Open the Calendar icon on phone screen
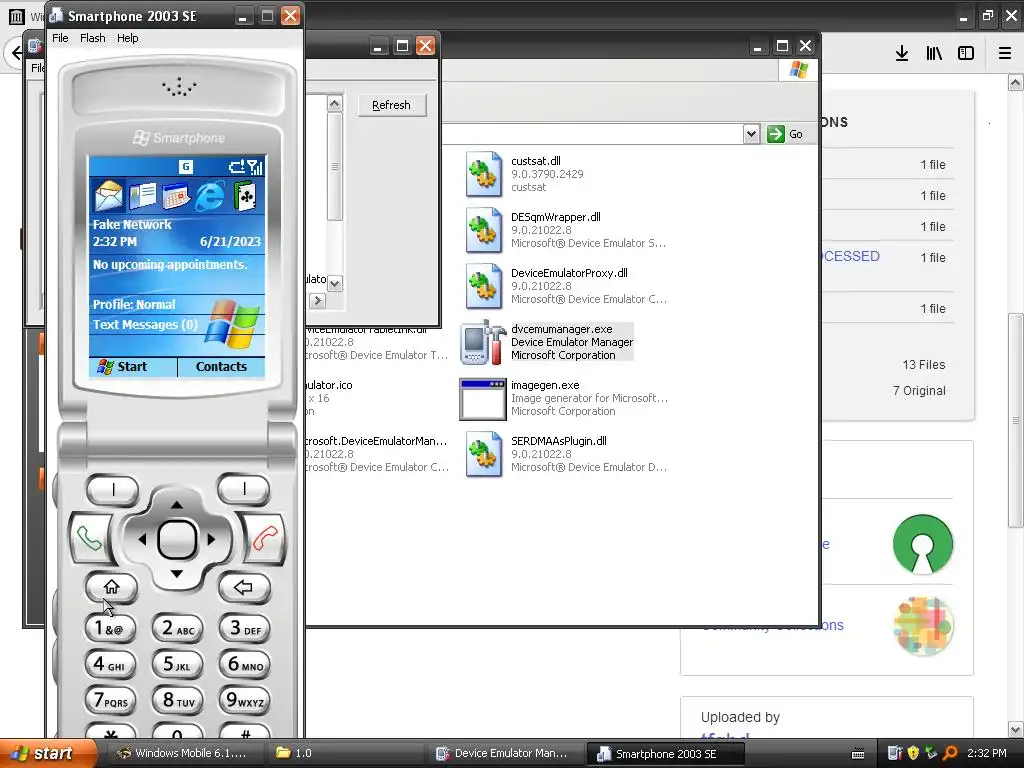The height and width of the screenshot is (768, 1024). 176,196
